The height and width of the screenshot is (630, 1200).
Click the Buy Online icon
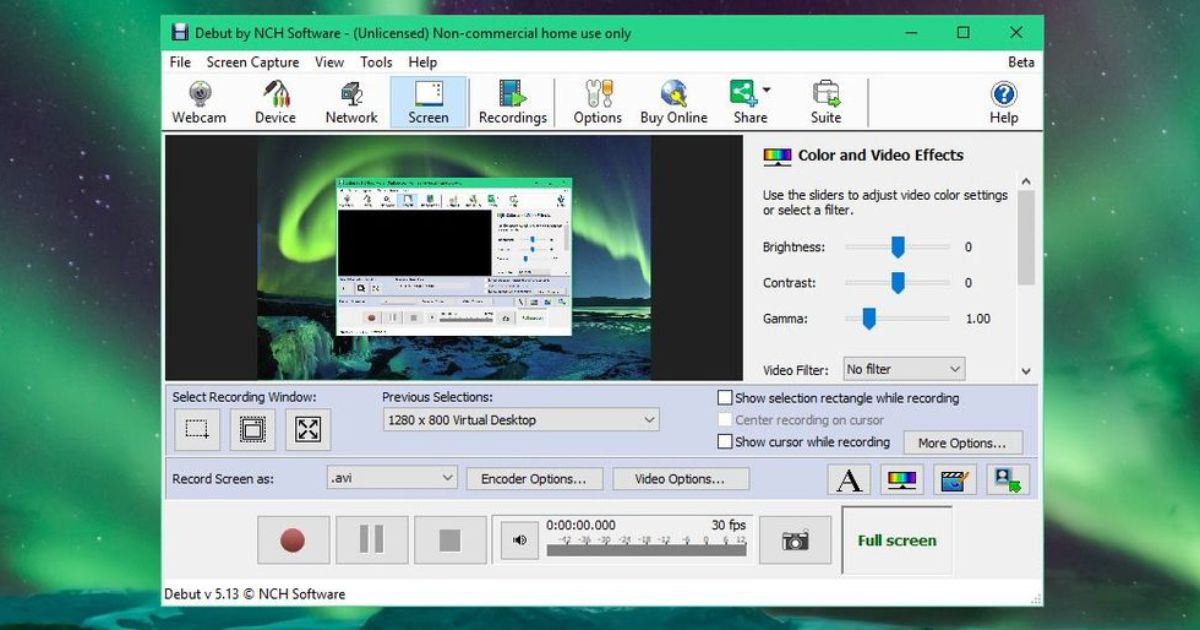[673, 100]
